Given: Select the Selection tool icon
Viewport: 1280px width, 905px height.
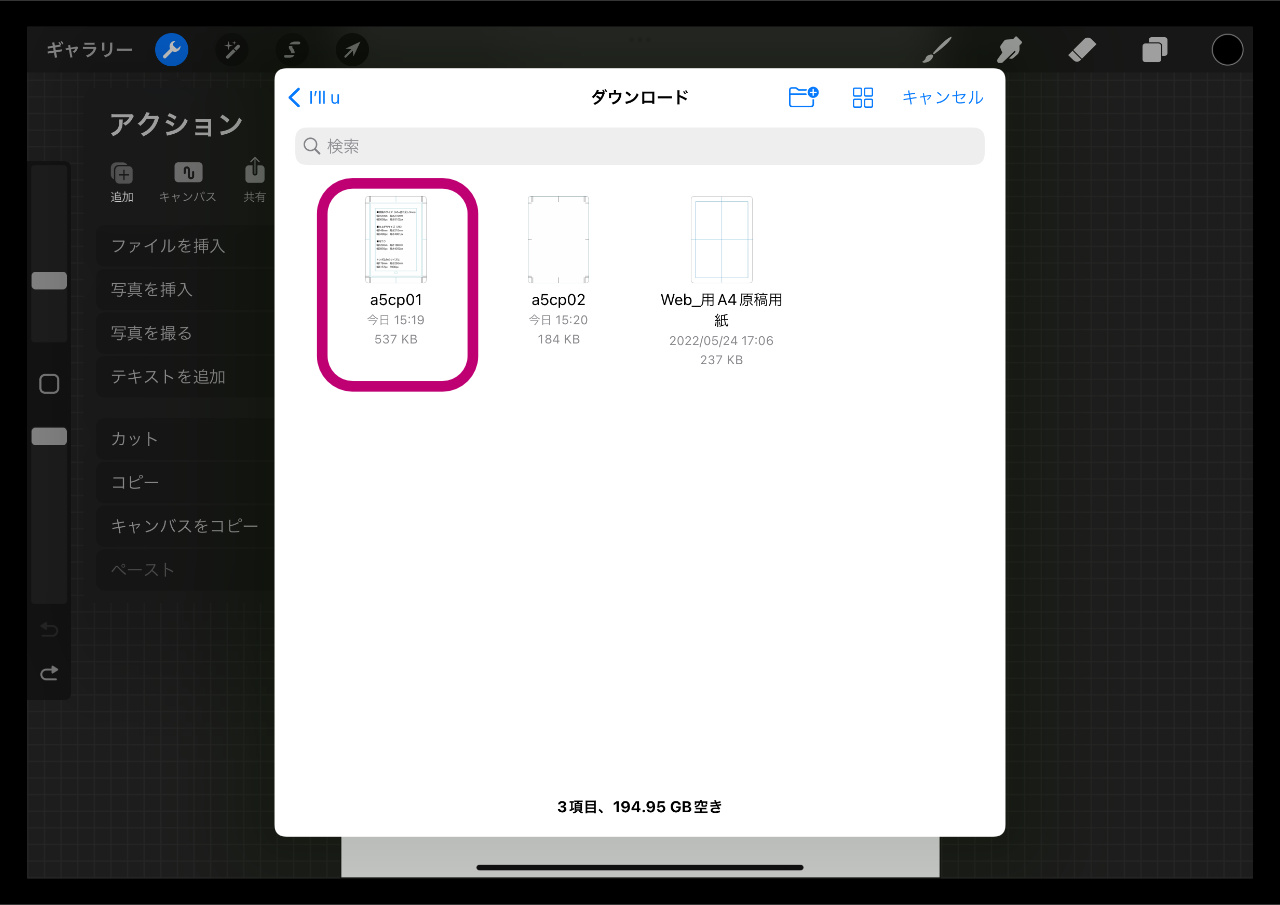Looking at the screenshot, I should pyautogui.click(x=292, y=50).
